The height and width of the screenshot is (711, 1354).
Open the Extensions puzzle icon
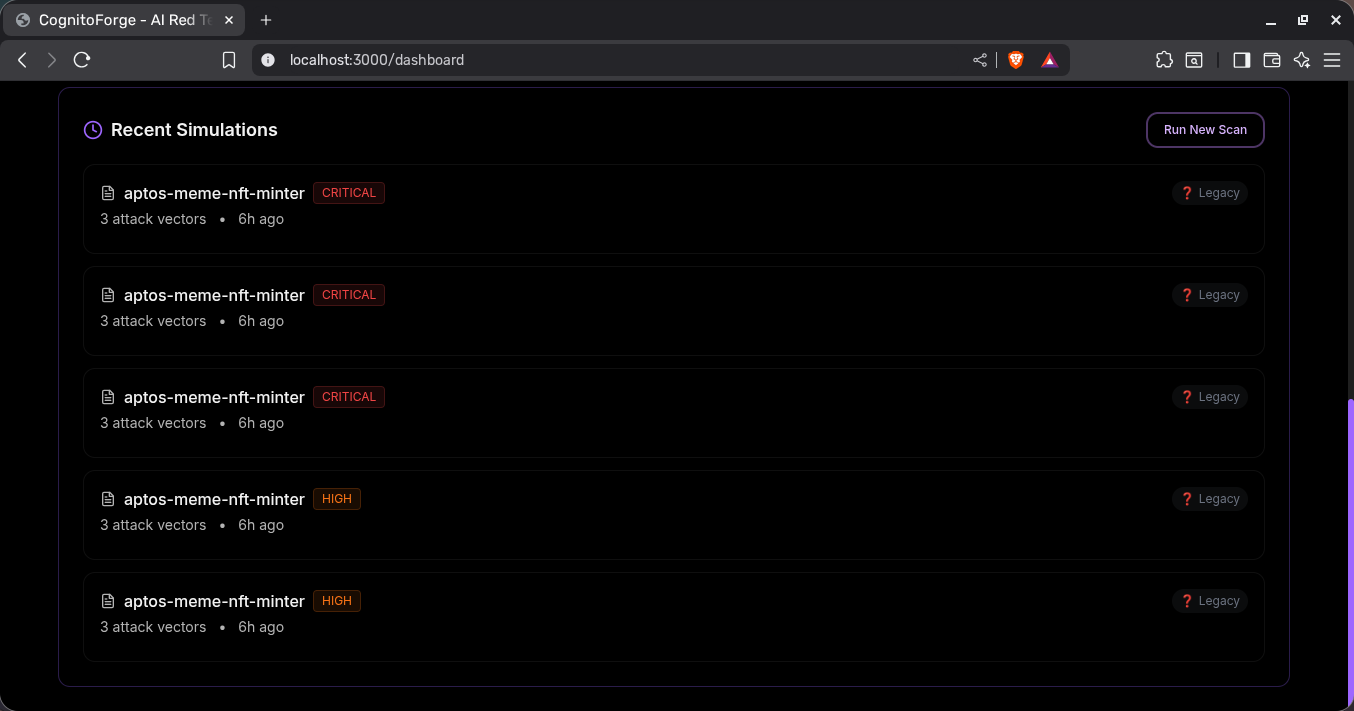click(1164, 60)
